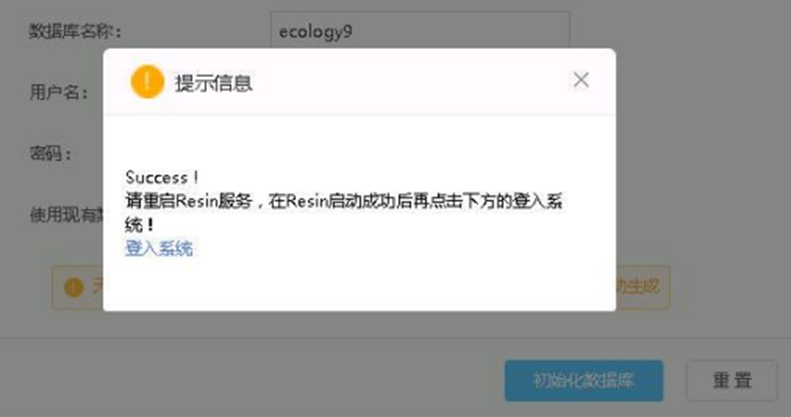The image size is (791, 417).
Task: Click the second message line reading 统！
Action: [140, 225]
